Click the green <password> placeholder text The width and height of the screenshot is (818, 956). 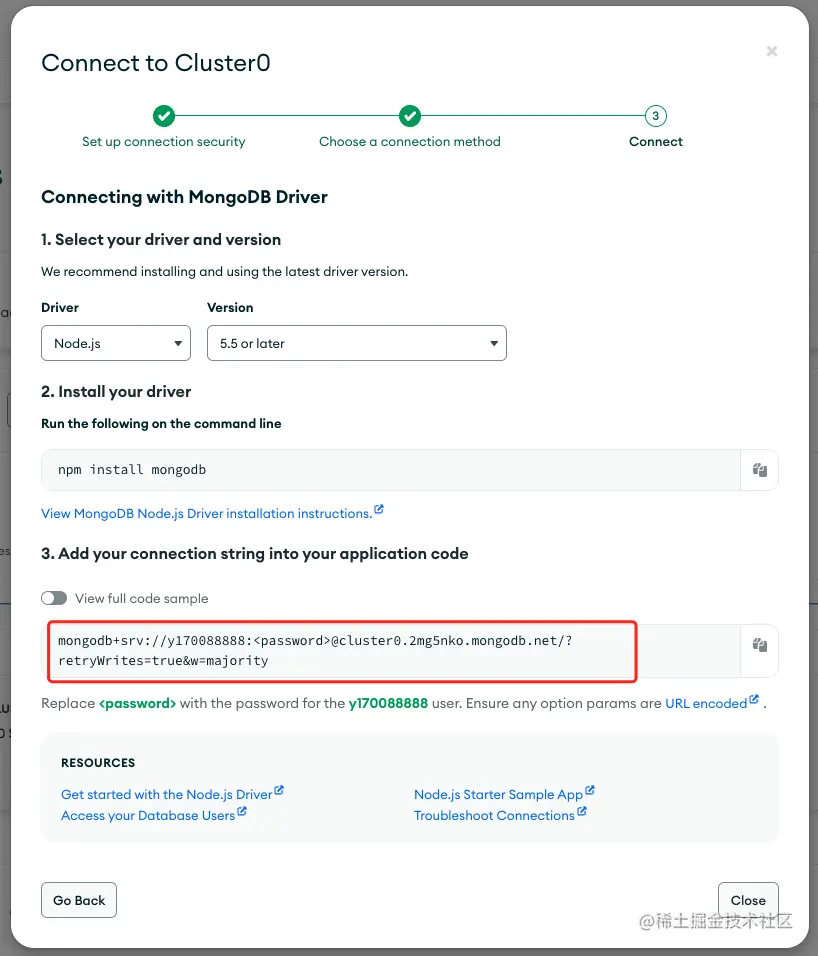pos(138,704)
